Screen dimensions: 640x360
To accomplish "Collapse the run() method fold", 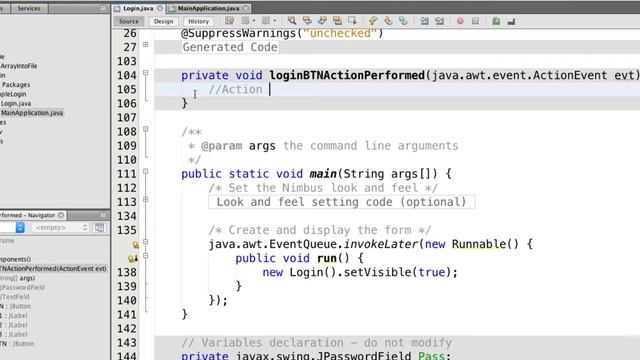I will tap(146, 256).
